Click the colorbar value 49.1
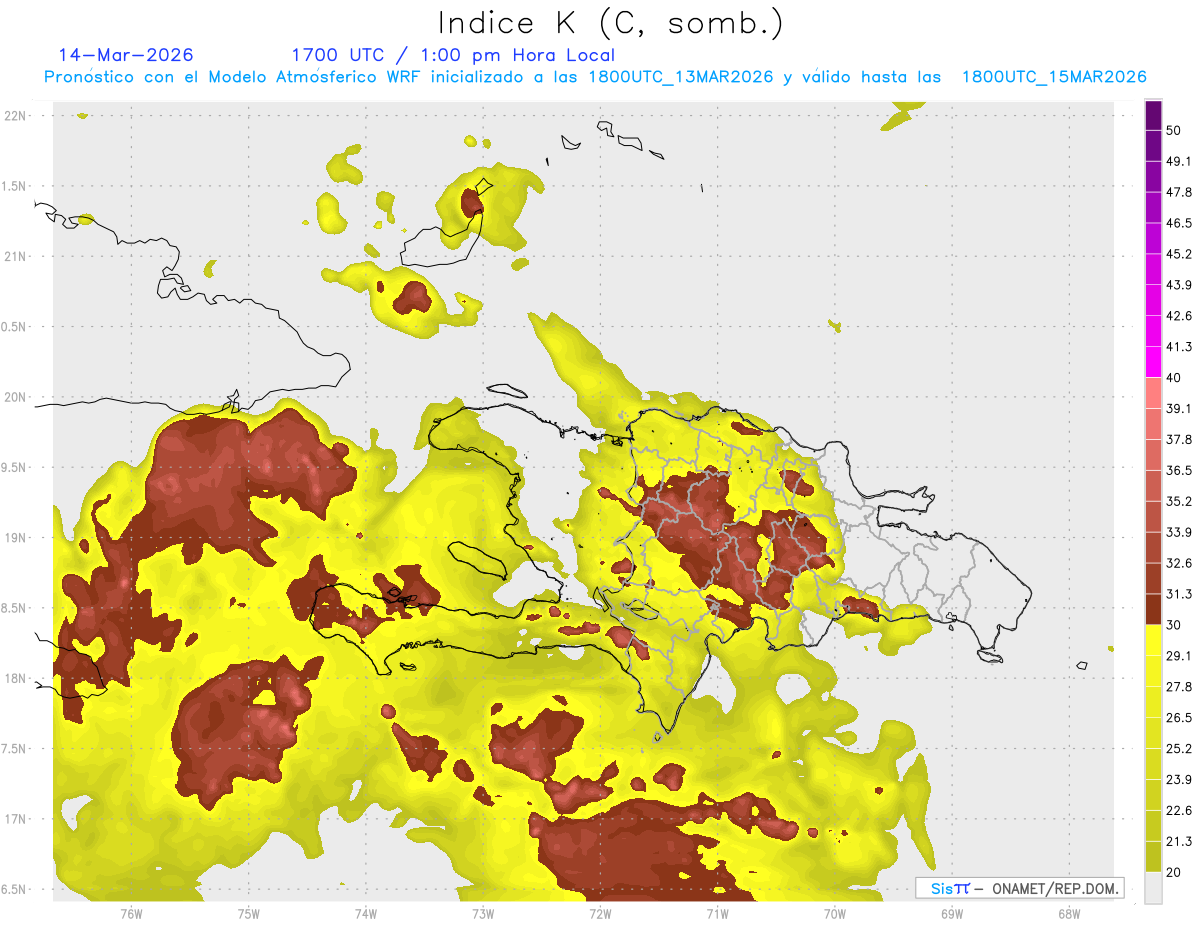 click(x=1179, y=161)
